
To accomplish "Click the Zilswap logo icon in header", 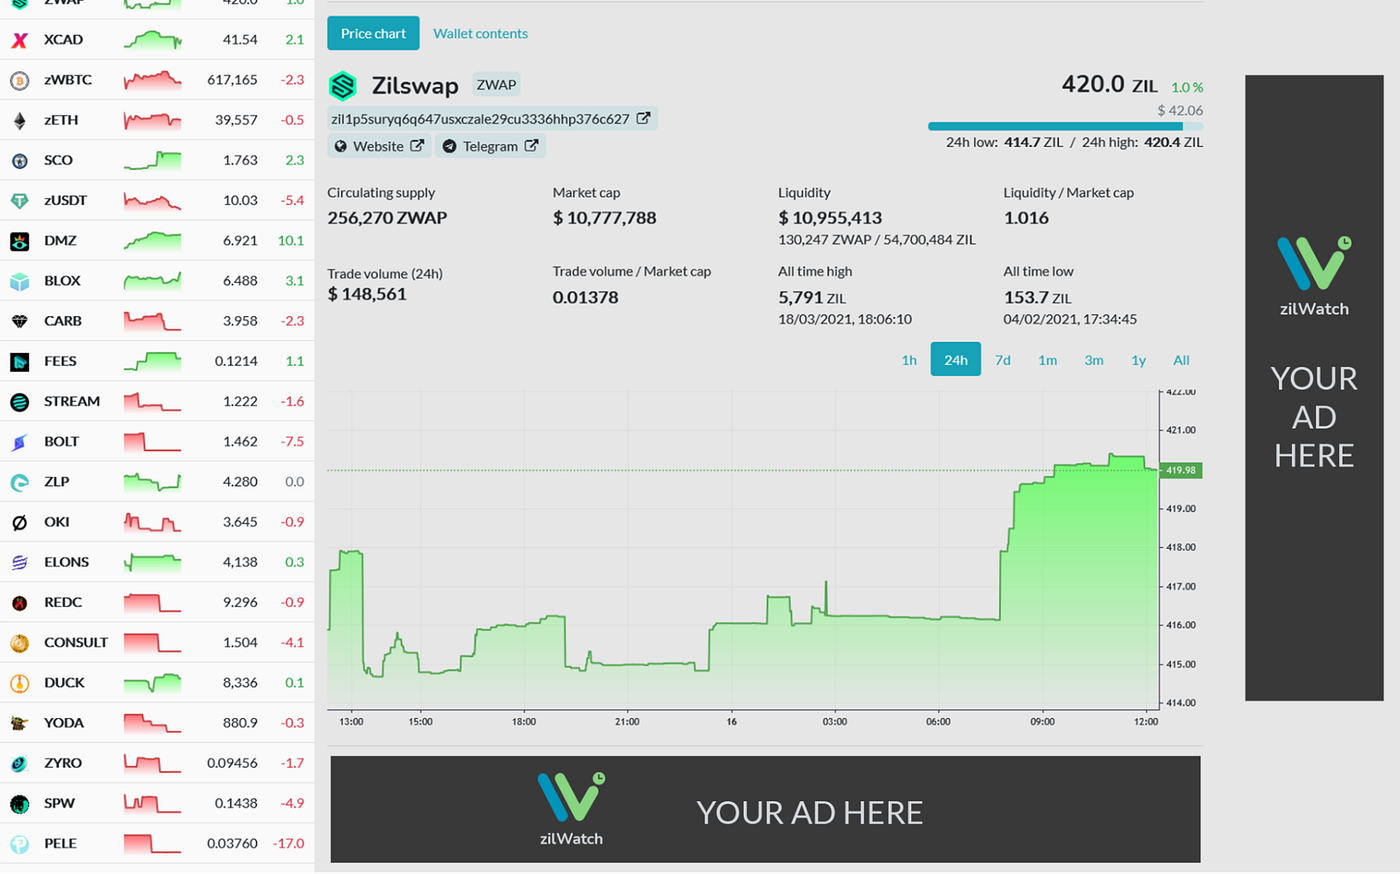I will (343, 86).
